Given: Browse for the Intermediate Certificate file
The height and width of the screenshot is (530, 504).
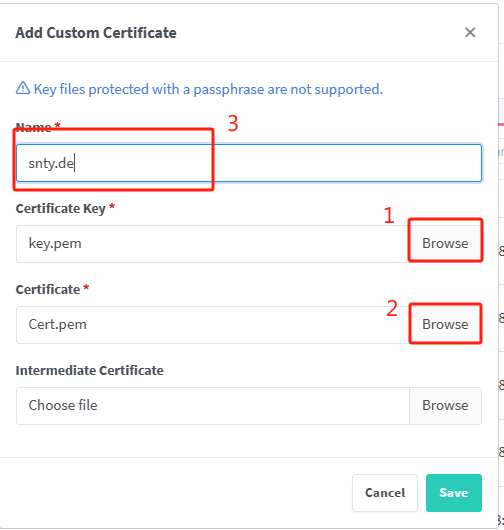Looking at the screenshot, I should click(445, 406).
